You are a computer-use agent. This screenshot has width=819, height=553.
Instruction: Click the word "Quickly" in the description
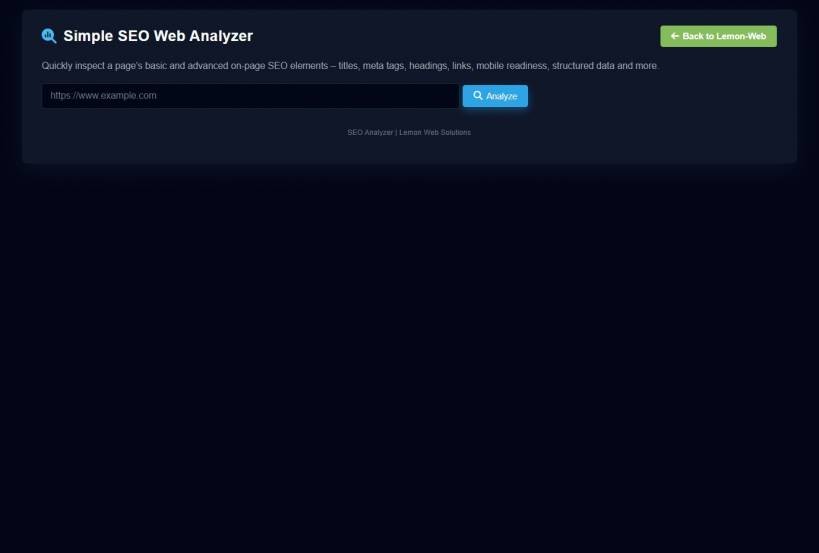tap(58, 66)
